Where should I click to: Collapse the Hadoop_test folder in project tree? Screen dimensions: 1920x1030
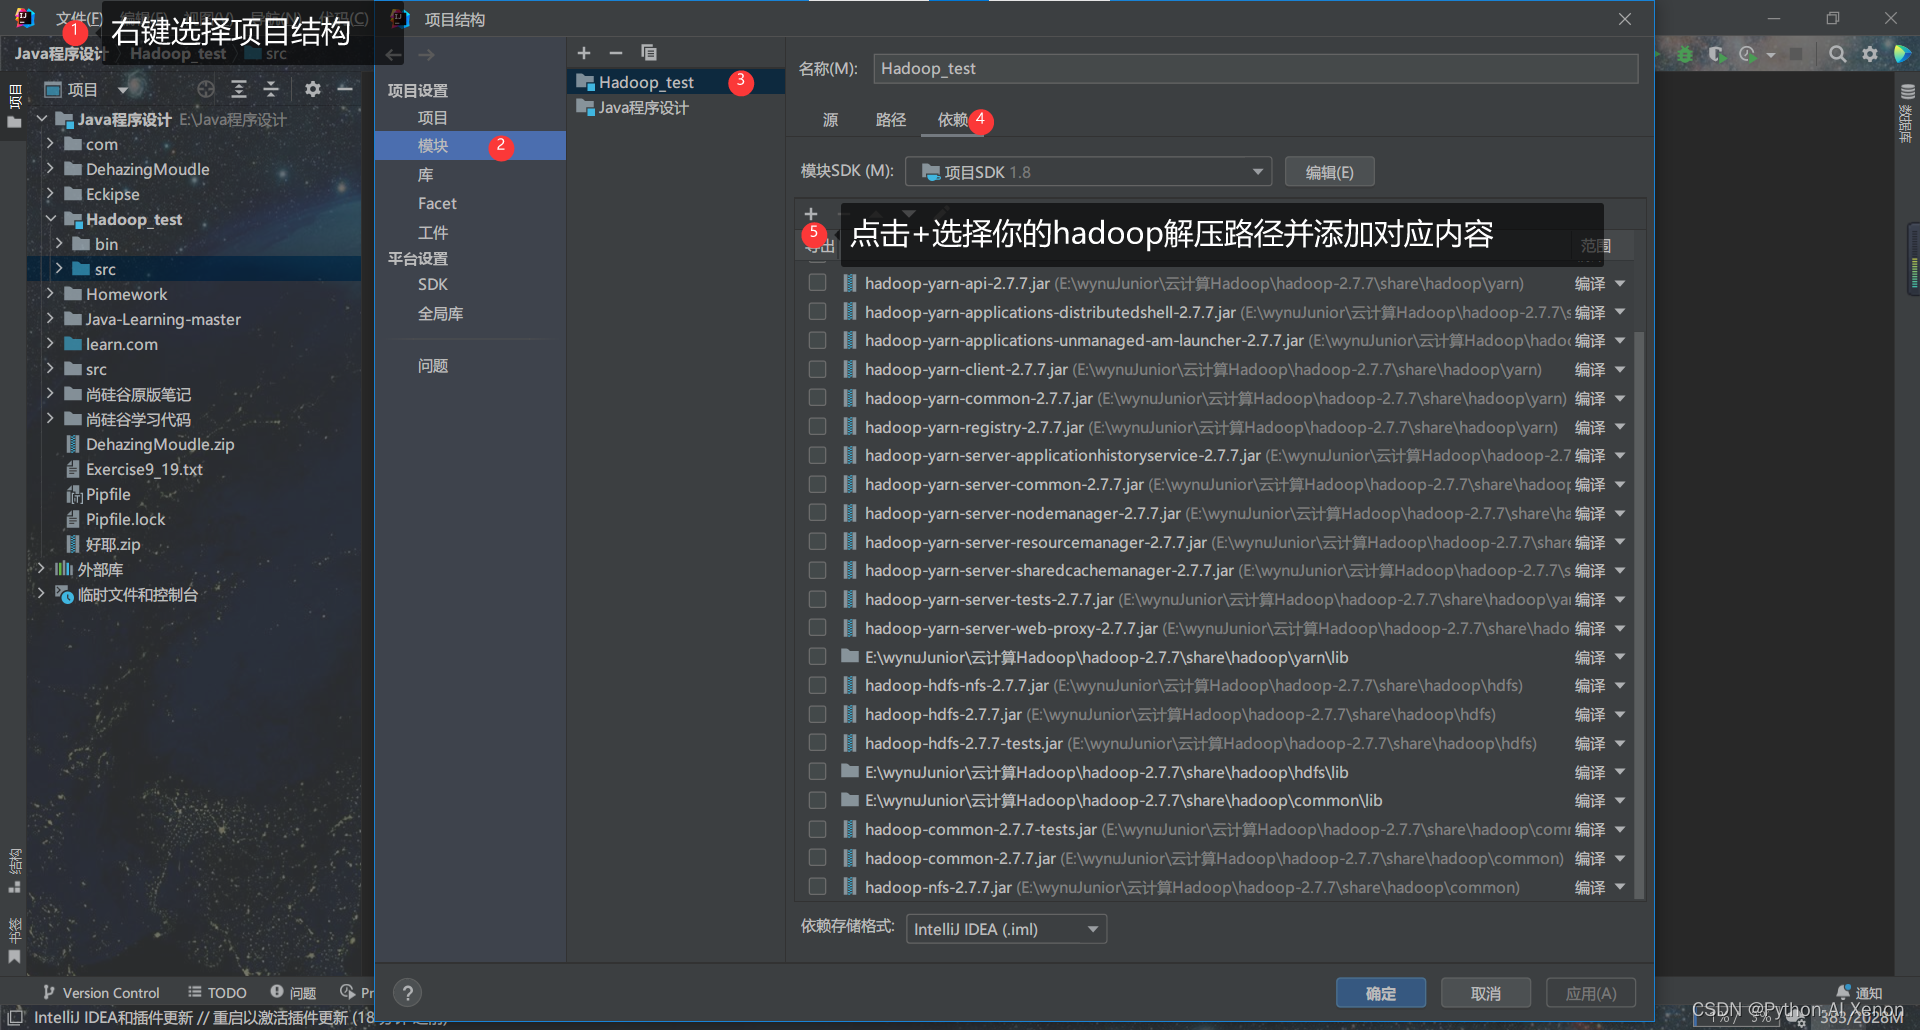tap(50, 219)
